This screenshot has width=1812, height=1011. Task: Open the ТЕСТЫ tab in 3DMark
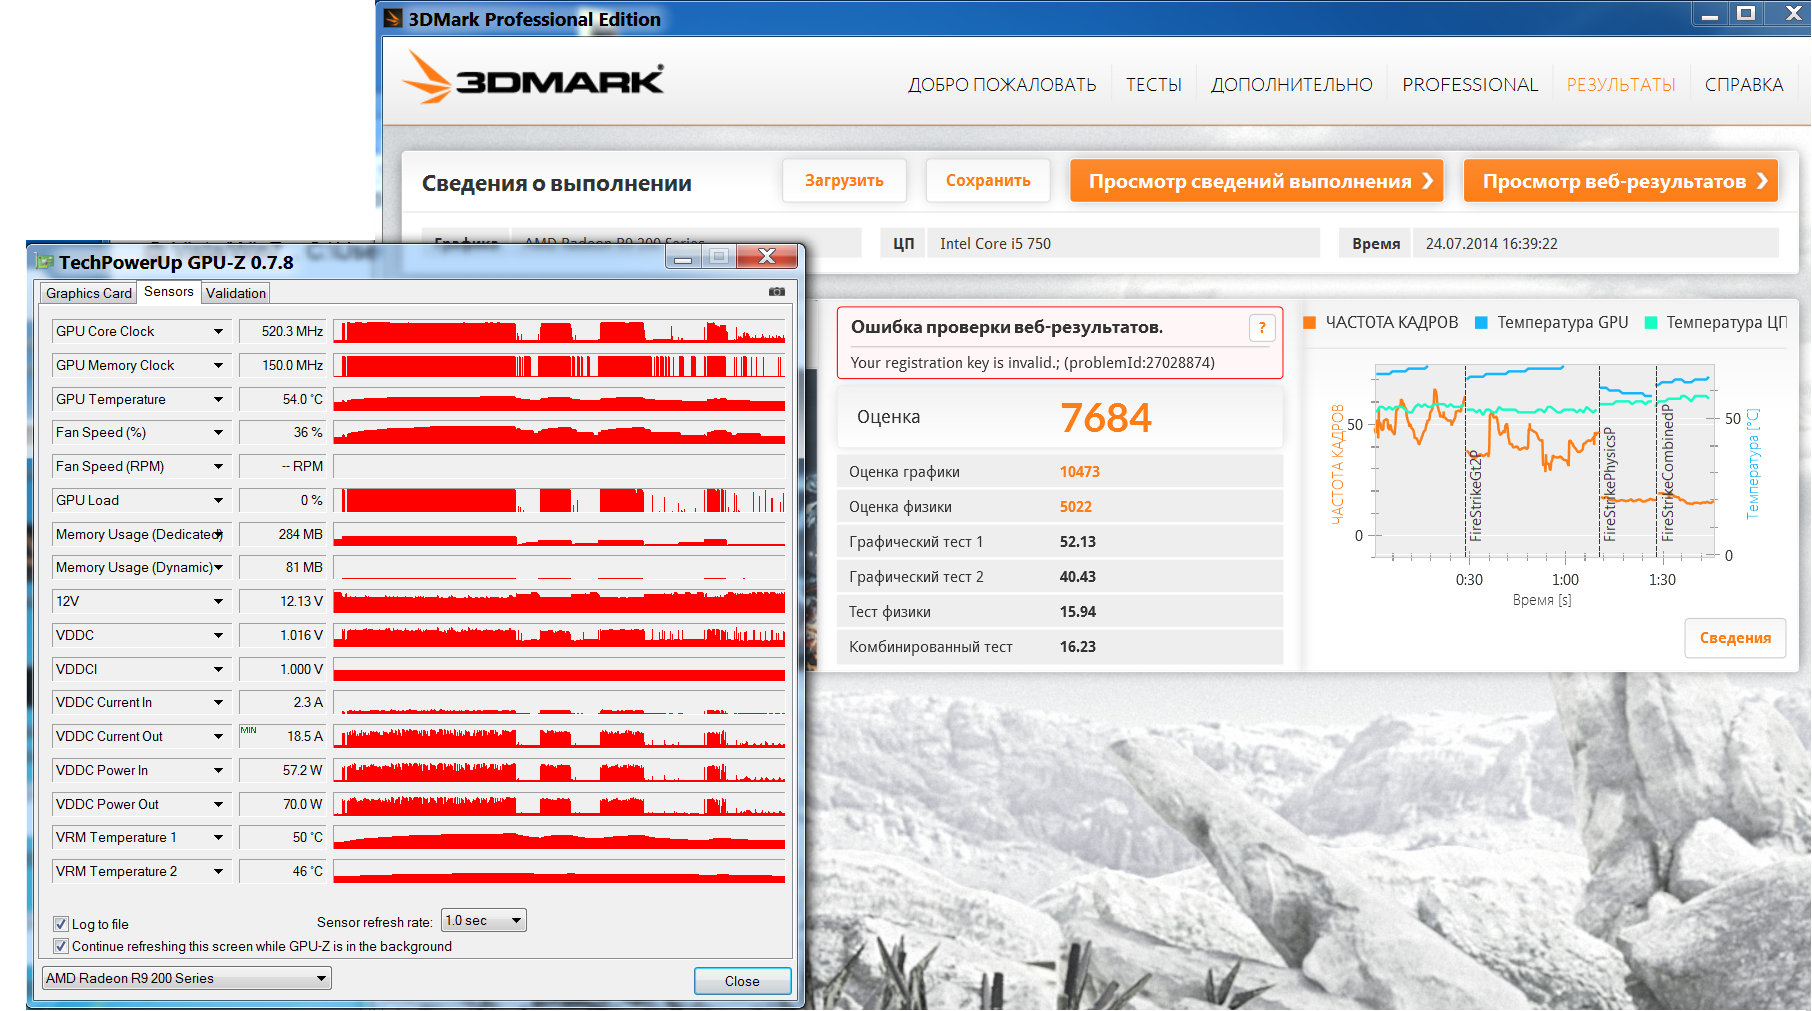click(x=1154, y=85)
